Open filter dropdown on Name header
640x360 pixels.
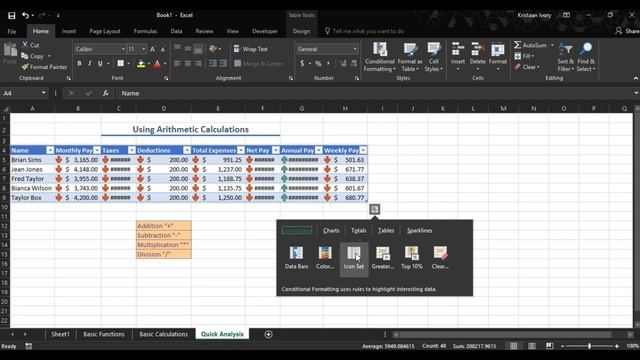[50, 150]
